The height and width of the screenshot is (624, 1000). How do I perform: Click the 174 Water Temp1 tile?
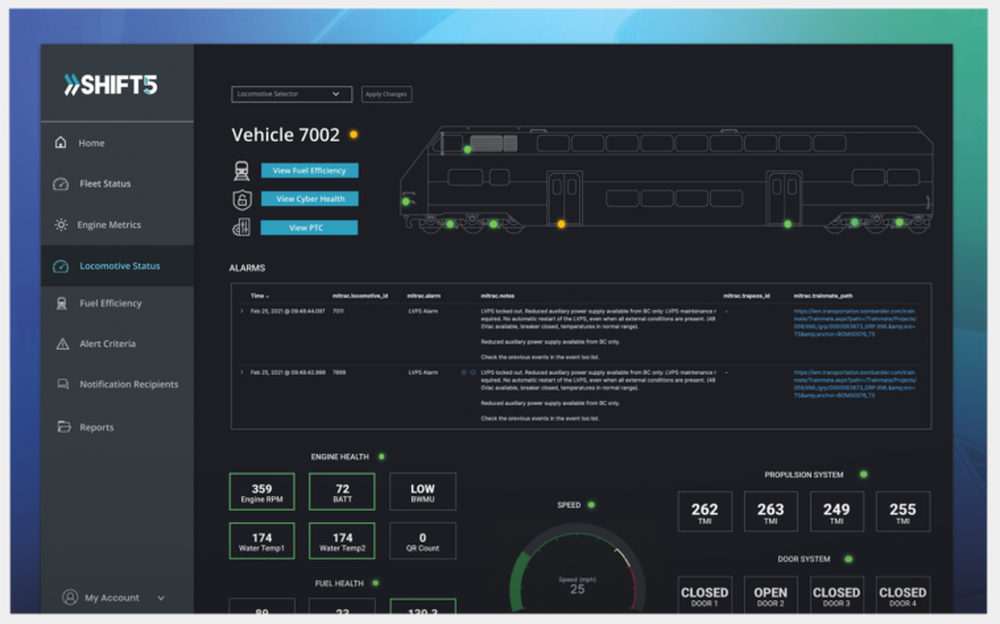[261, 541]
